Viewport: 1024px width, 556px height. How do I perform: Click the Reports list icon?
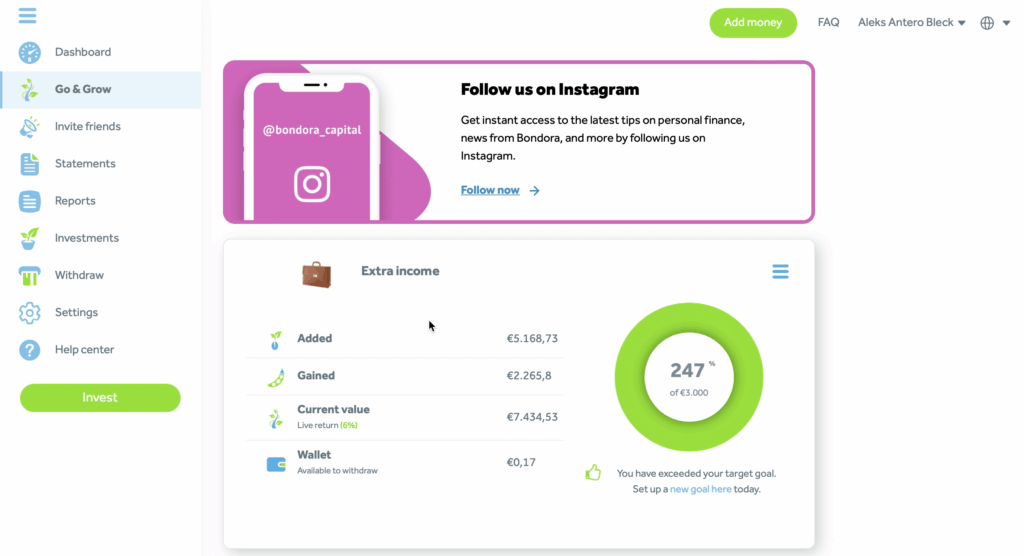coord(30,201)
